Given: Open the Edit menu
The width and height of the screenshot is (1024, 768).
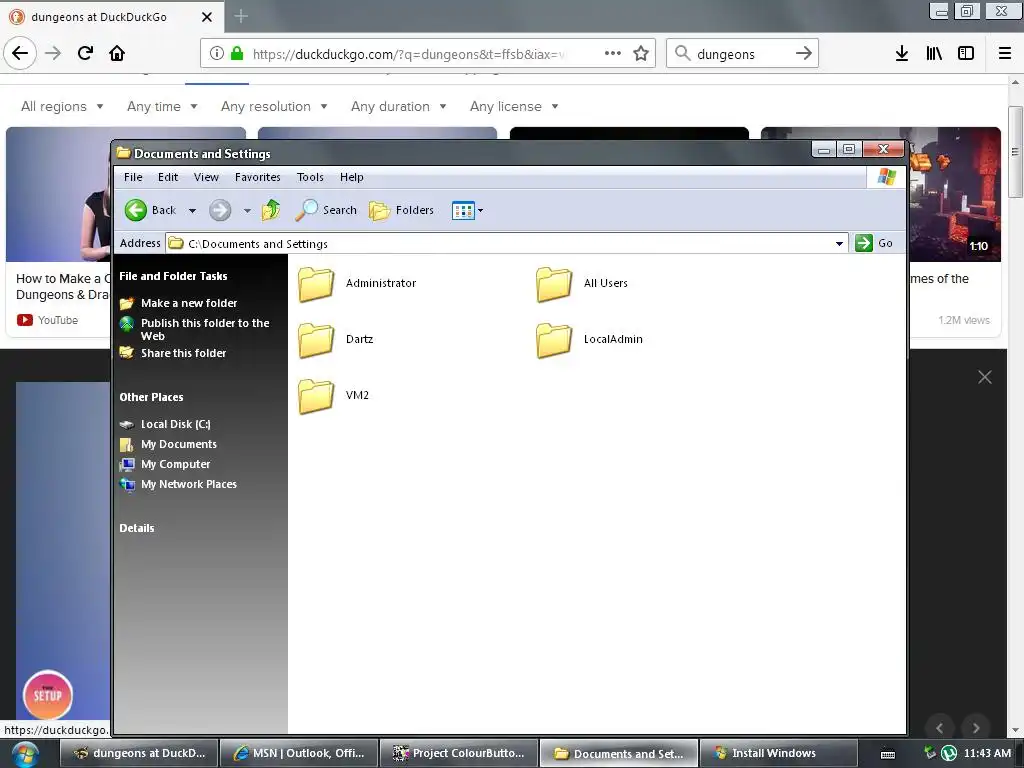Looking at the screenshot, I should tap(168, 177).
